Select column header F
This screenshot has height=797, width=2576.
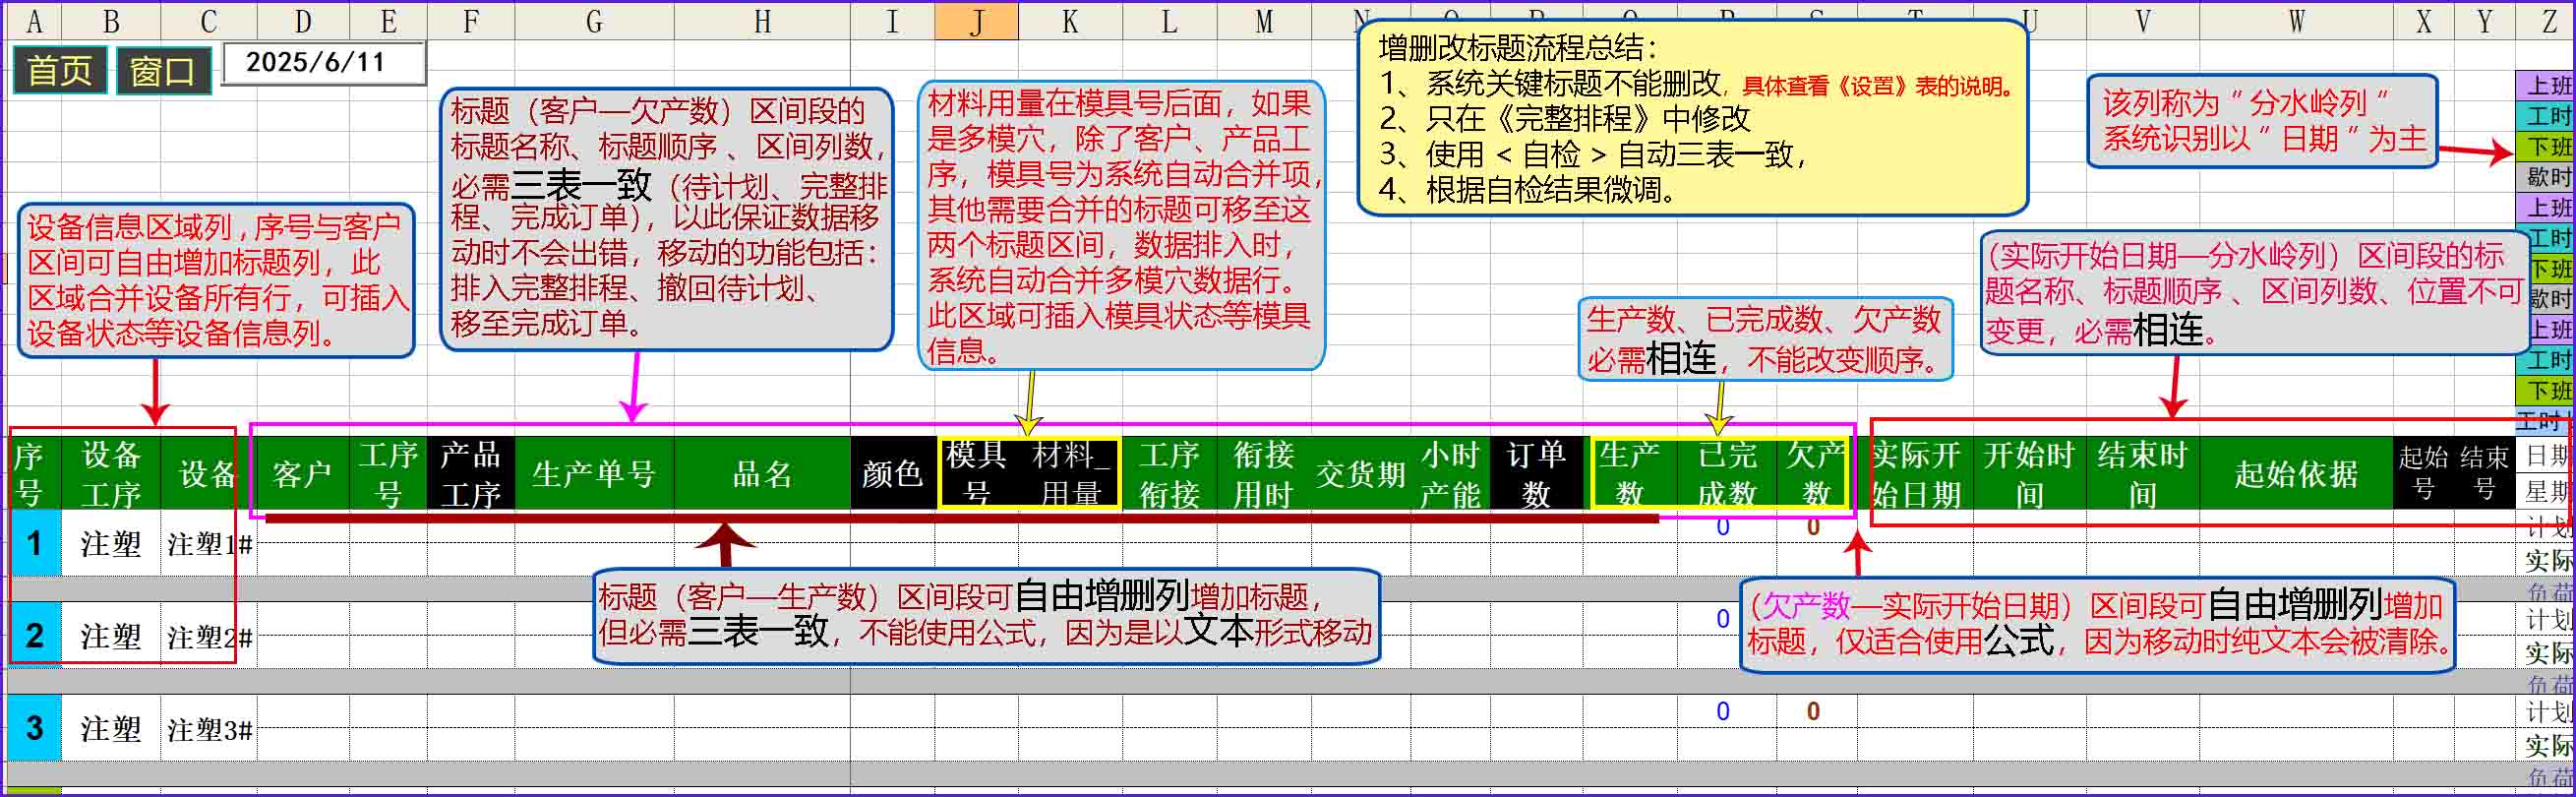(x=471, y=21)
